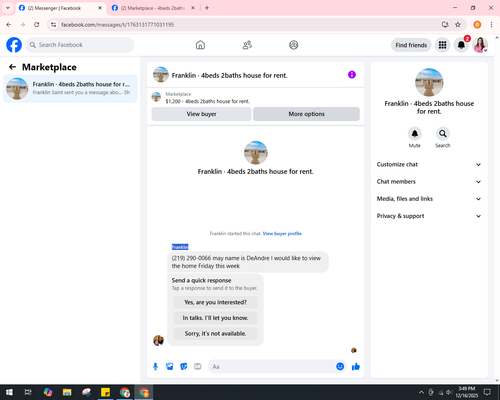Show hidden system tray icons chevron
500x400 pixels.
[421, 392]
